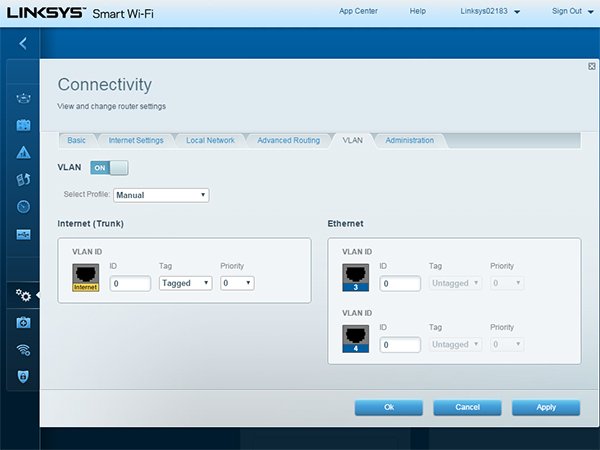Open the Guest Access briefcase icon
Screen dimensions: 600x450
click(x=23, y=125)
